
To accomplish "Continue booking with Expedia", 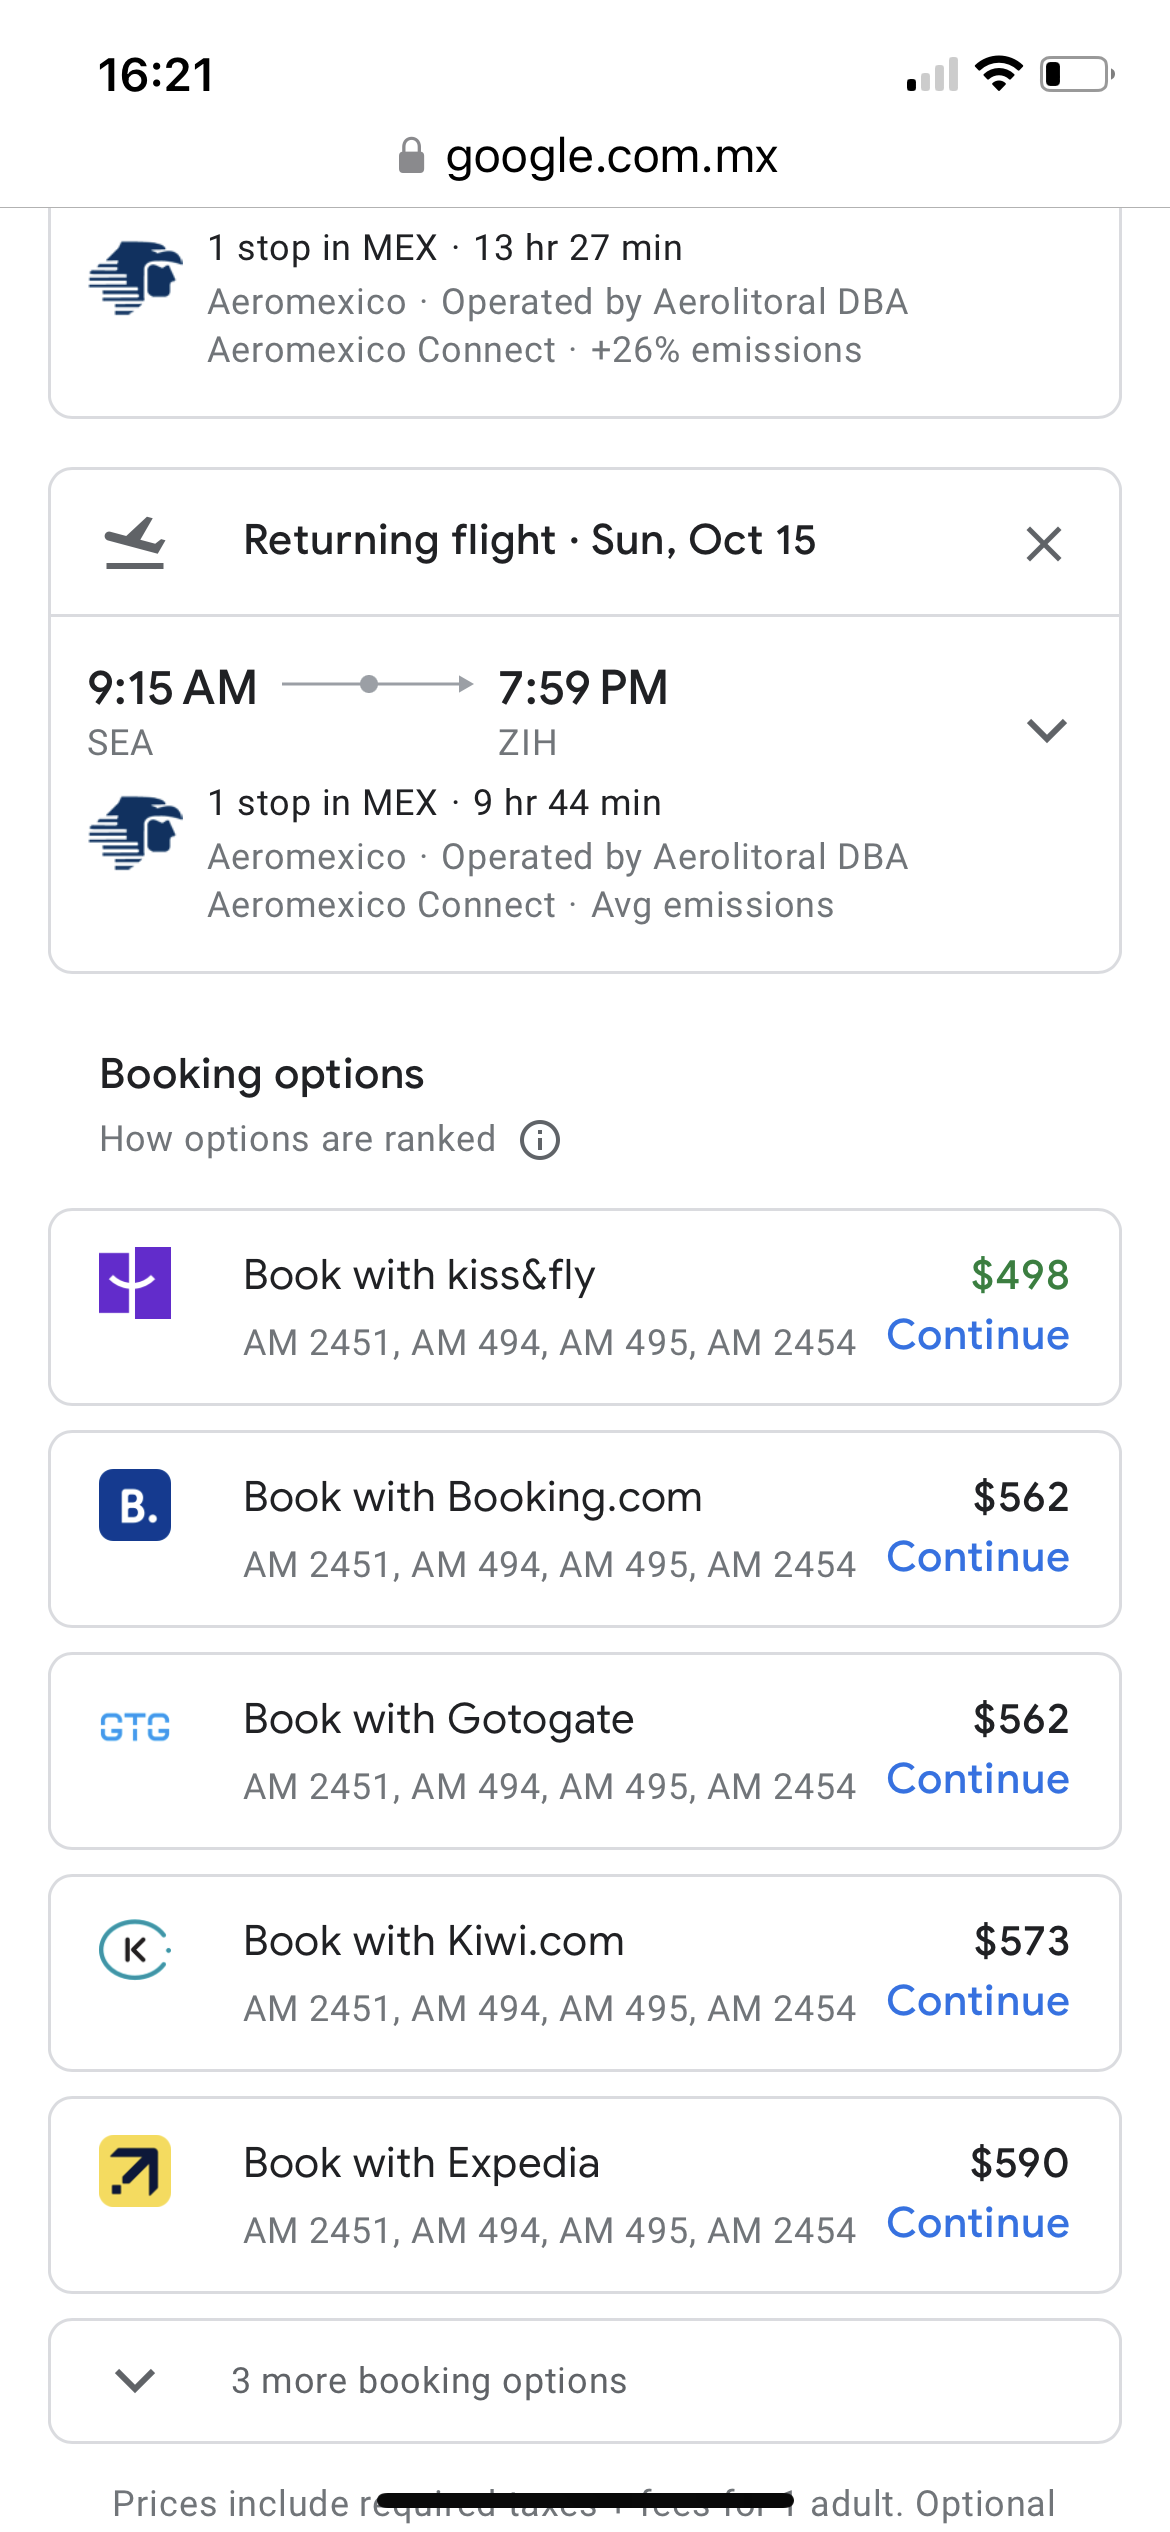I will pos(977,2223).
